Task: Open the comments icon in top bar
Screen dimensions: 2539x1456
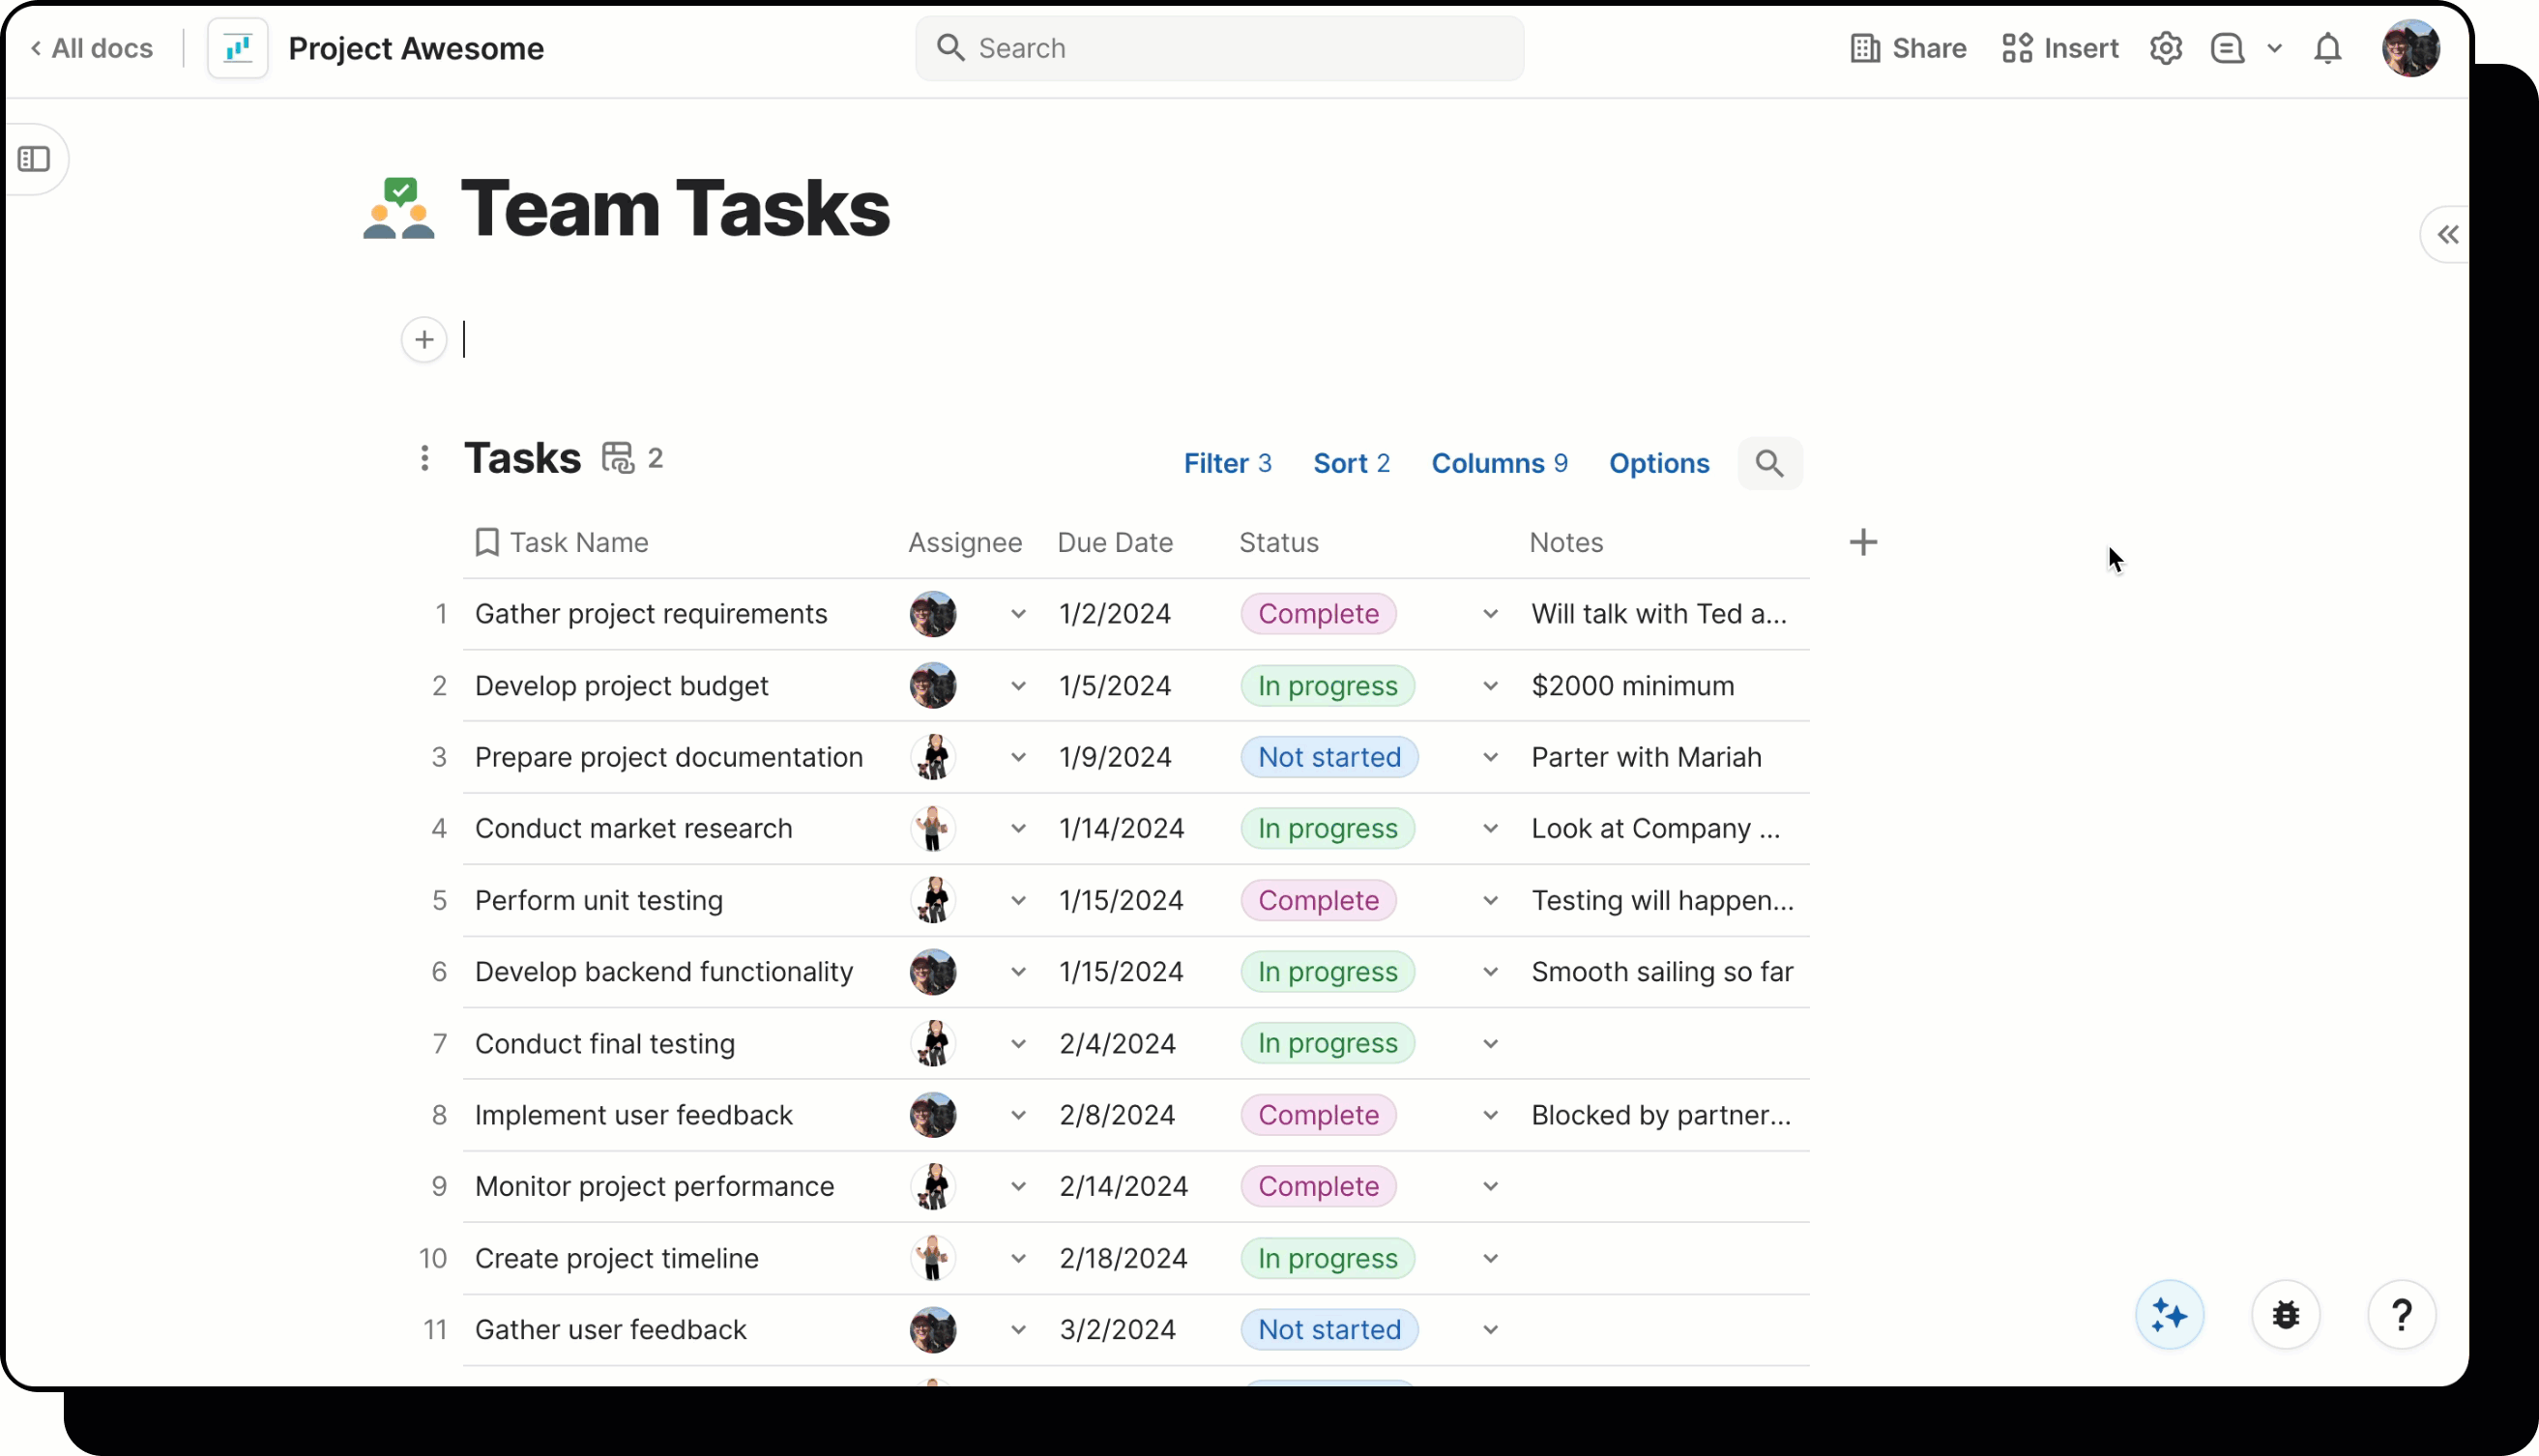Action: 2227,48
